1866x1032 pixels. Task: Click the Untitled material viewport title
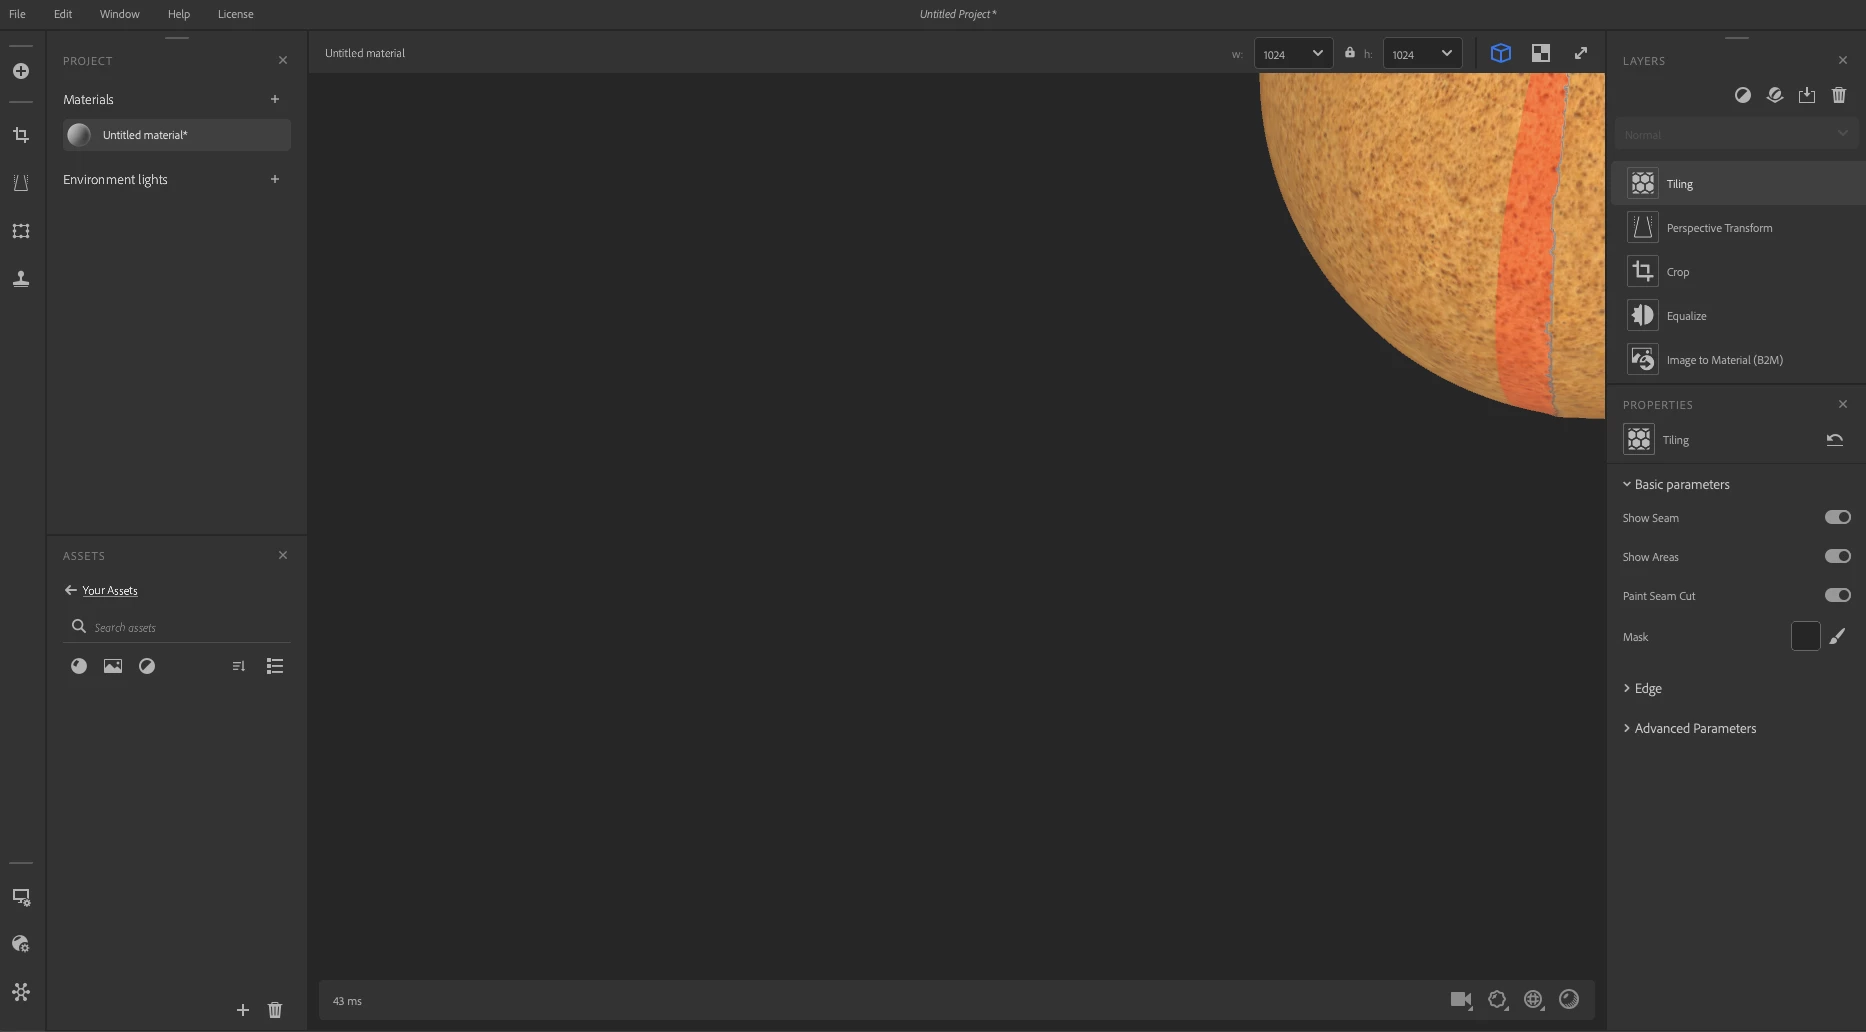click(x=365, y=53)
